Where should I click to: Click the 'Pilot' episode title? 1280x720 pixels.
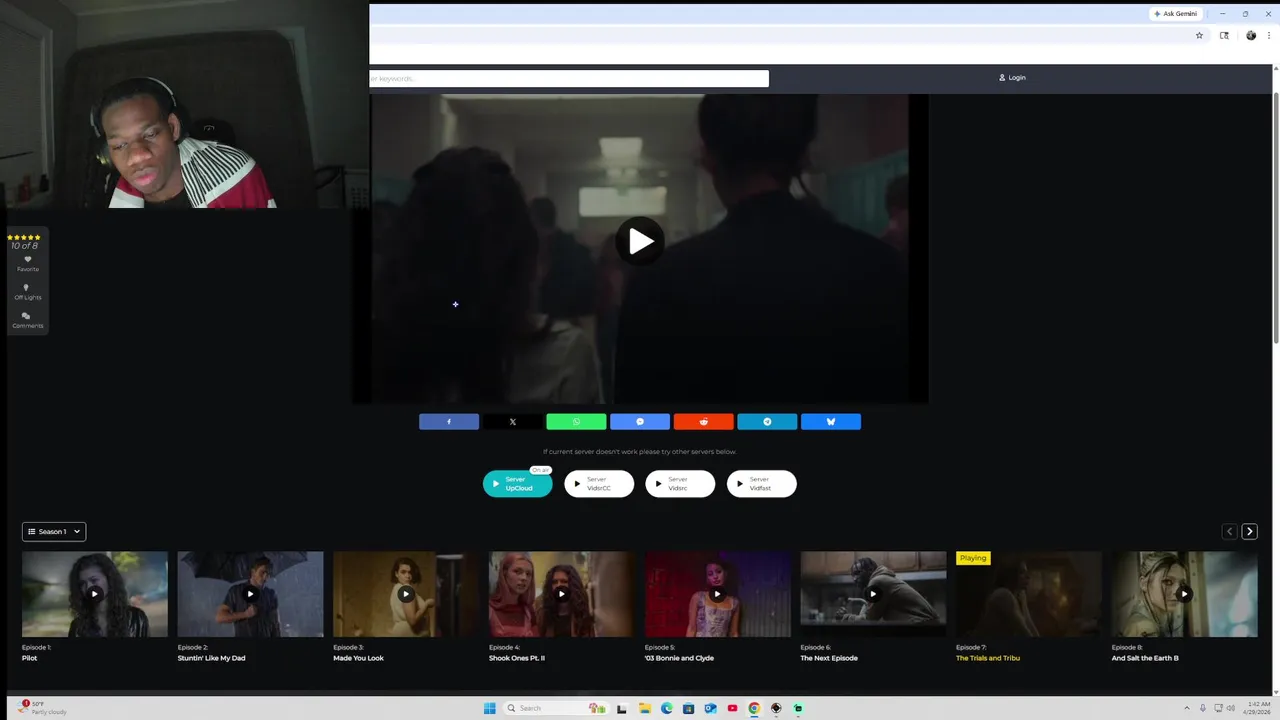[x=29, y=658]
